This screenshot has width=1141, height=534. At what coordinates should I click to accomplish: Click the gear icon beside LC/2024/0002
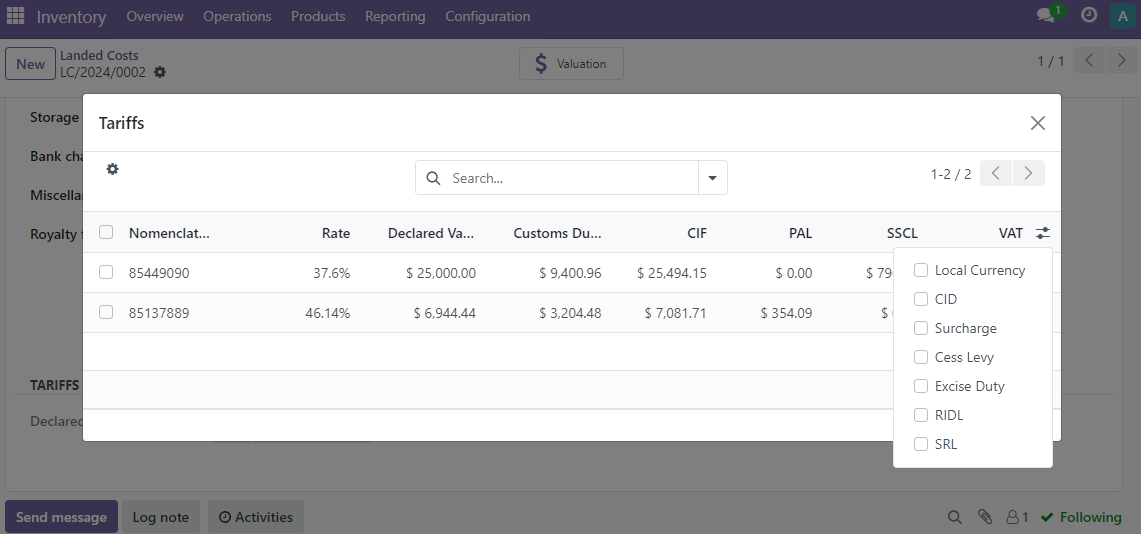[x=160, y=72]
